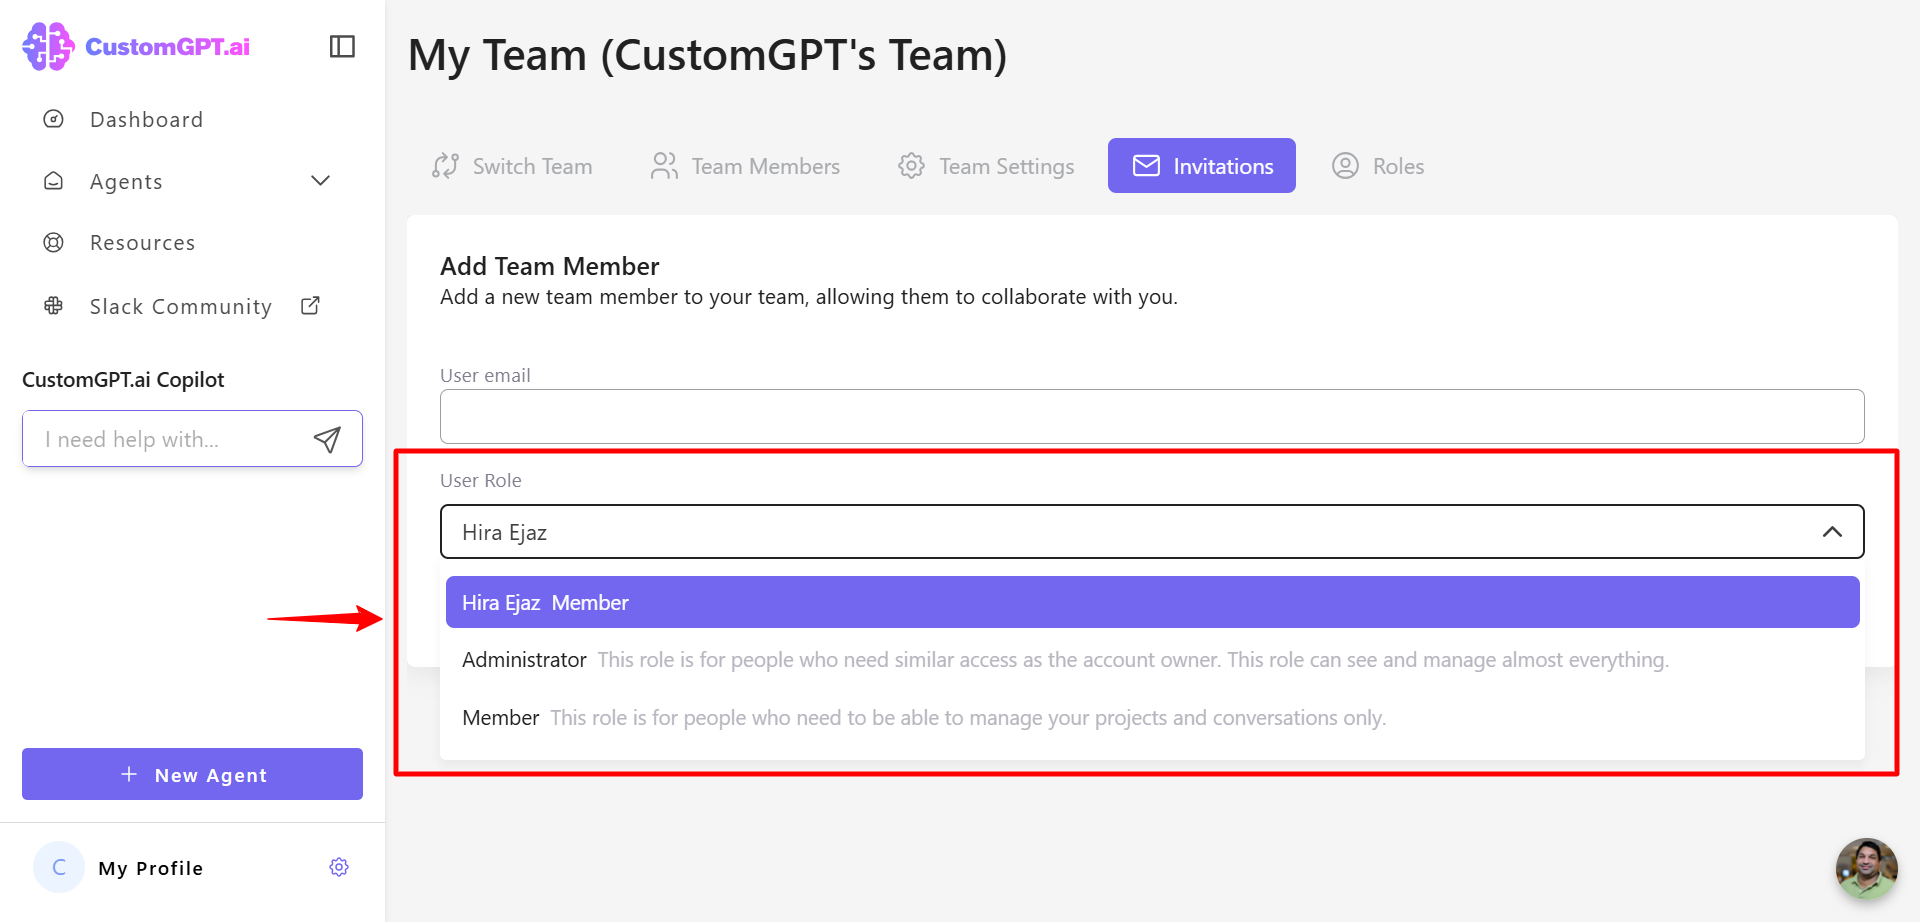Open profile settings gear icon
Image resolution: width=1920 pixels, height=922 pixels.
pos(339,867)
